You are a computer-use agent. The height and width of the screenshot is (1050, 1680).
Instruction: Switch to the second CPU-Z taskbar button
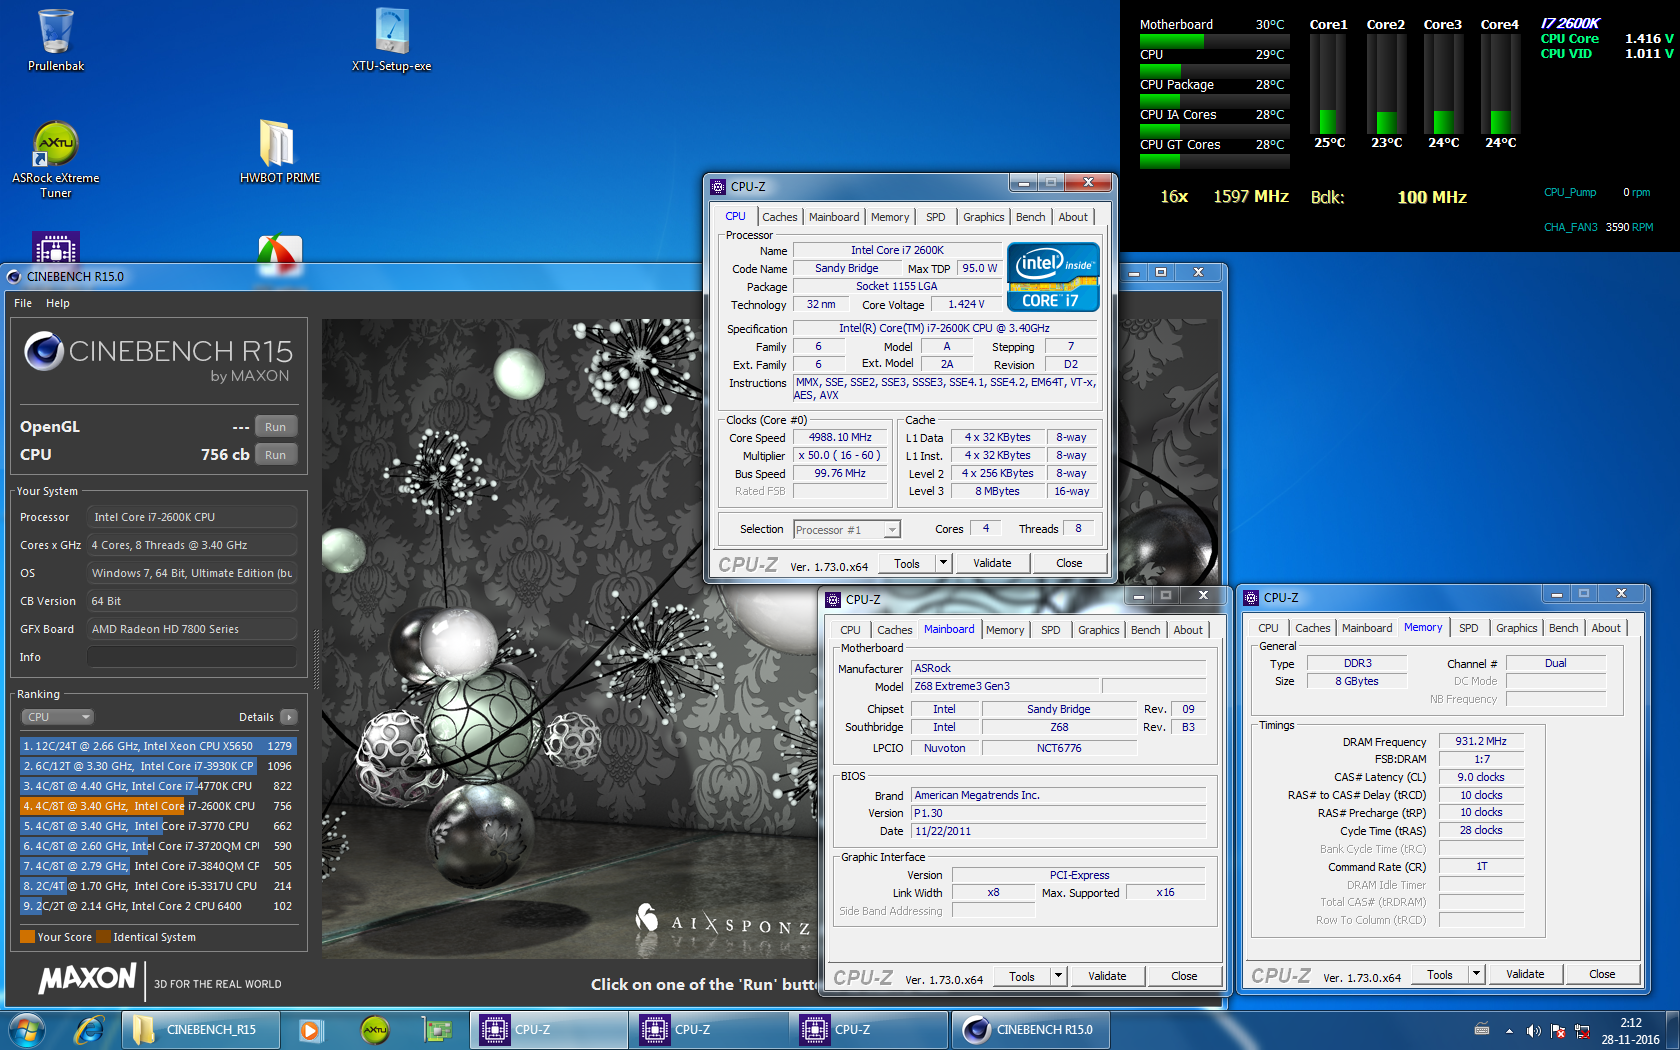[708, 1029]
